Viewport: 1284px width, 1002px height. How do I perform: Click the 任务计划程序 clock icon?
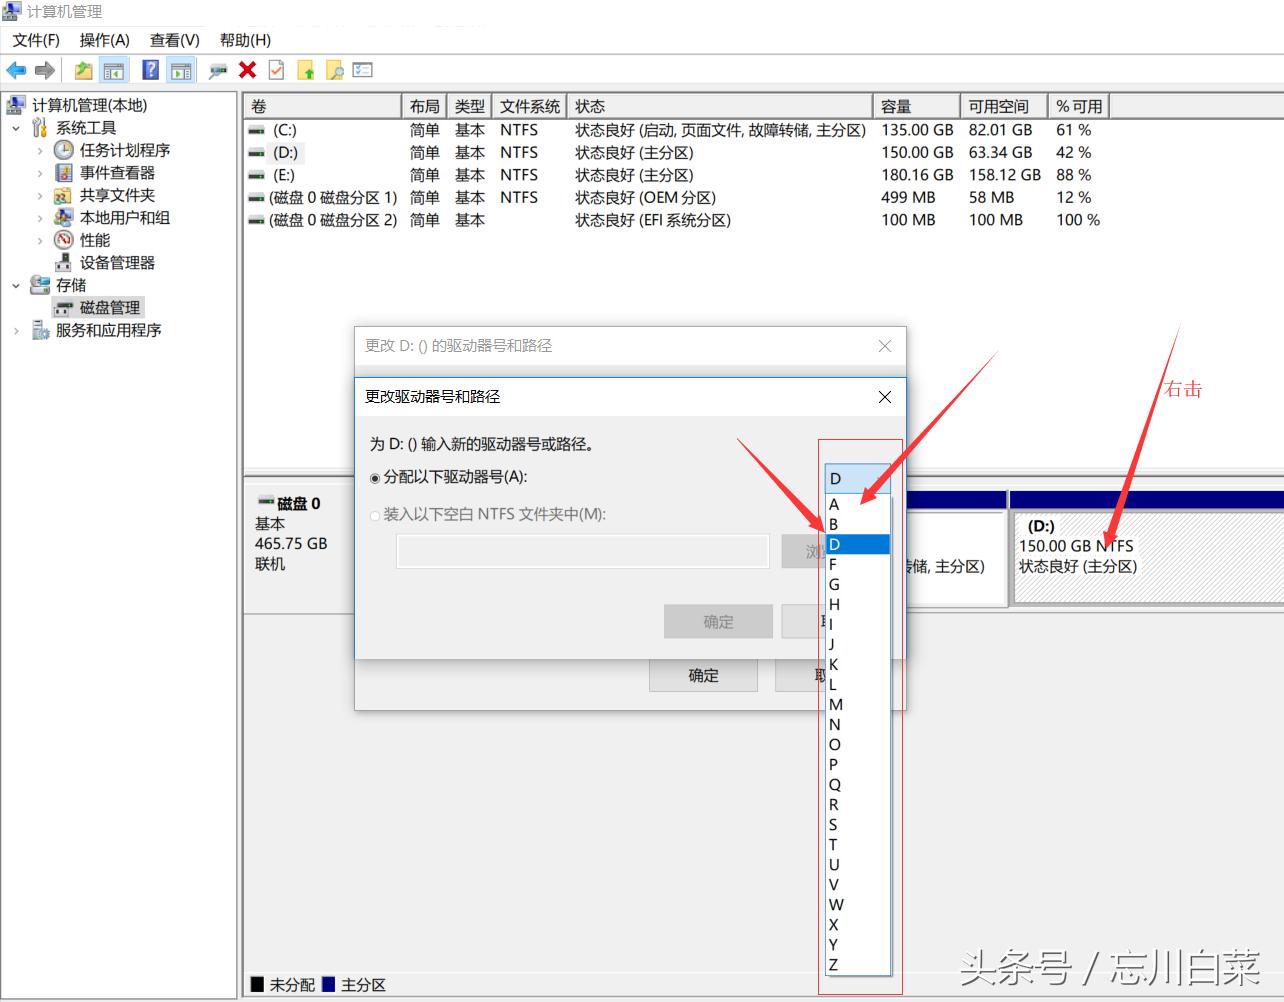[x=64, y=150]
